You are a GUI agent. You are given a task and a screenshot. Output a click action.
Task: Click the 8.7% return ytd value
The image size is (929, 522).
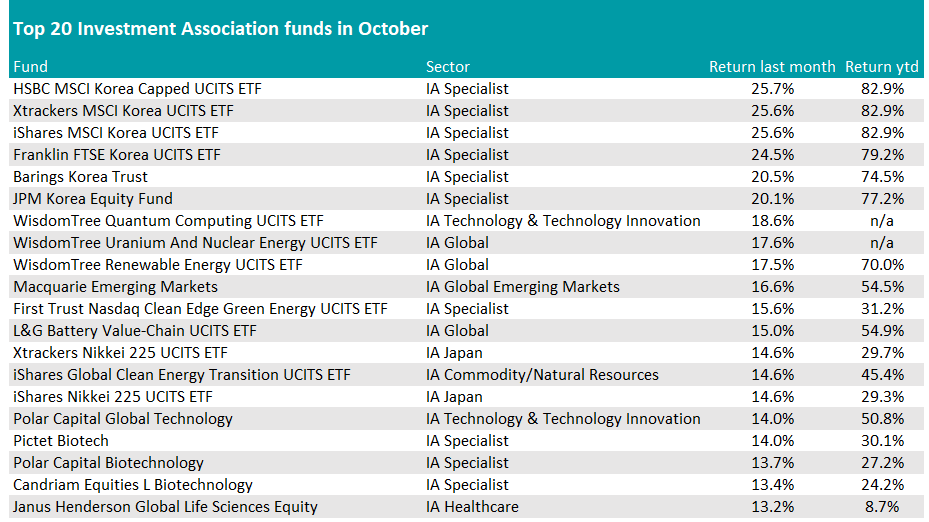click(x=884, y=507)
